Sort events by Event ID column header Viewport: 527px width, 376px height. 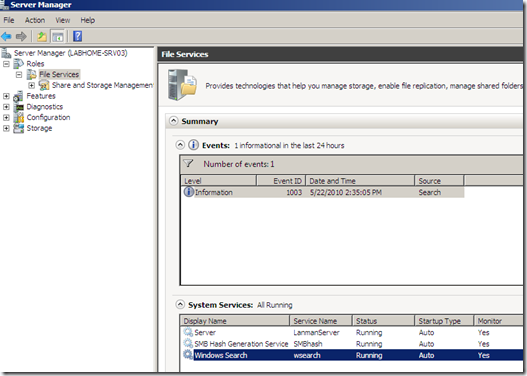(x=281, y=181)
